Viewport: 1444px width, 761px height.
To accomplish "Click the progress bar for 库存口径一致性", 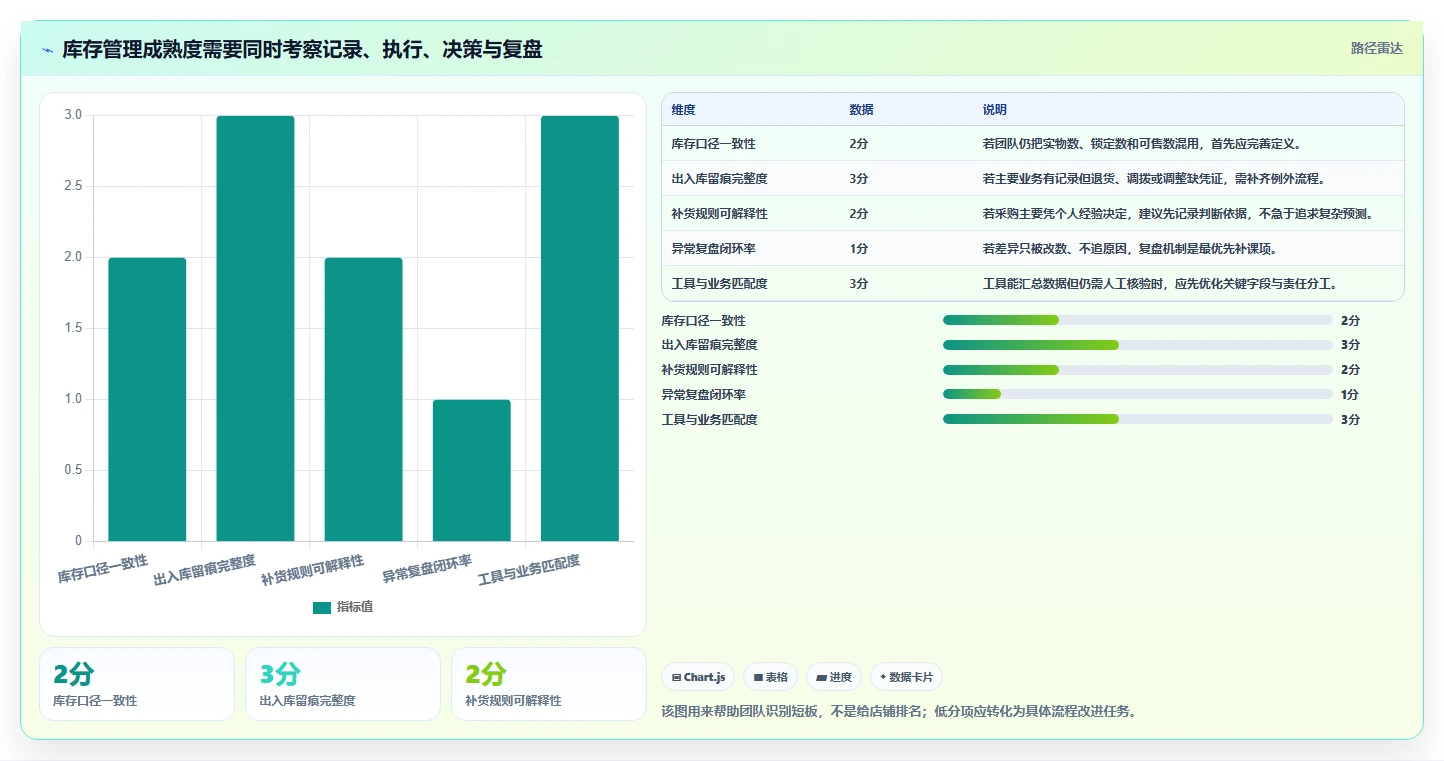I will 1138,320.
